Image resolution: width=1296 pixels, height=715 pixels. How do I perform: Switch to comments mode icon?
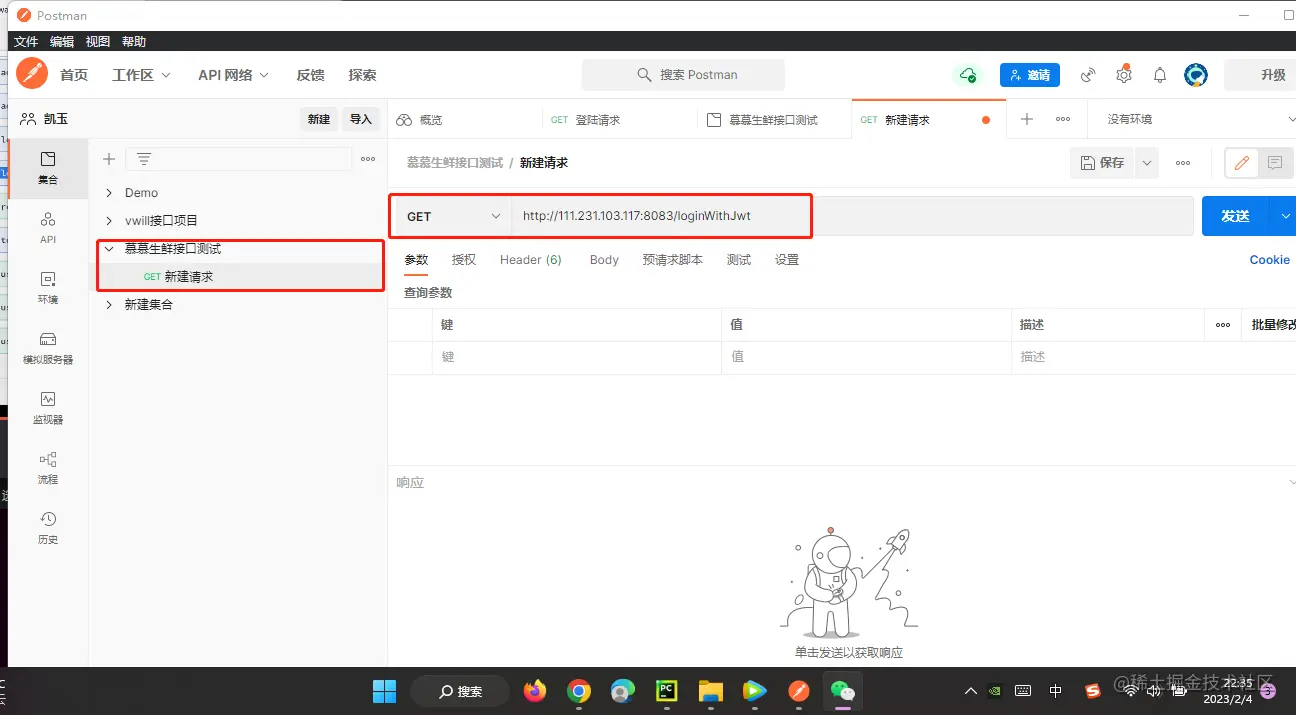tap(1274, 163)
